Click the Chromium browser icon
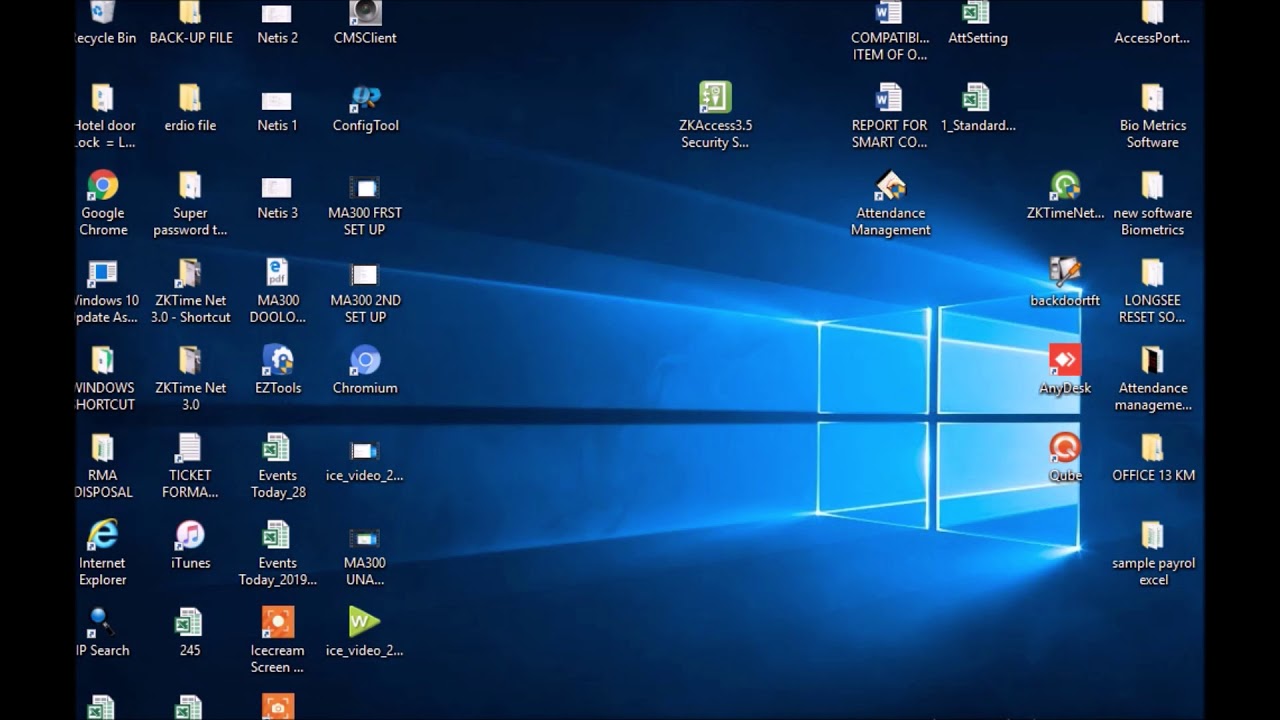Screen dimensions: 1280x720 click(x=365, y=370)
